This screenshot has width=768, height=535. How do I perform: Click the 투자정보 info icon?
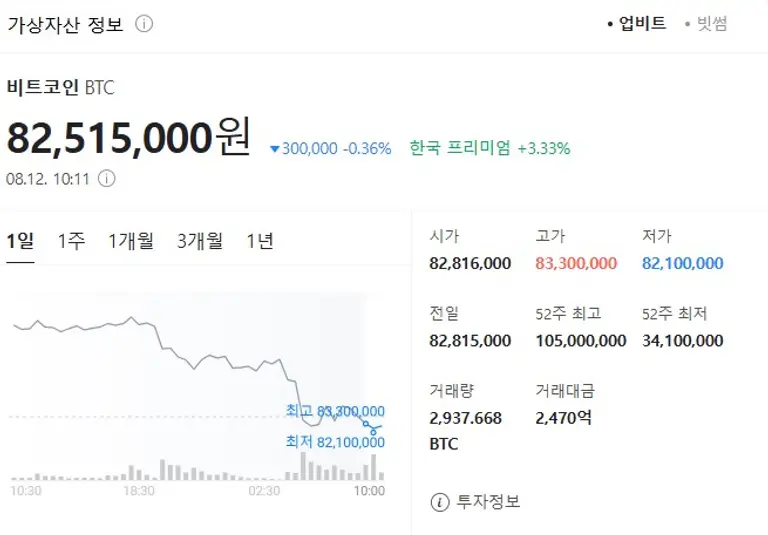point(439,502)
